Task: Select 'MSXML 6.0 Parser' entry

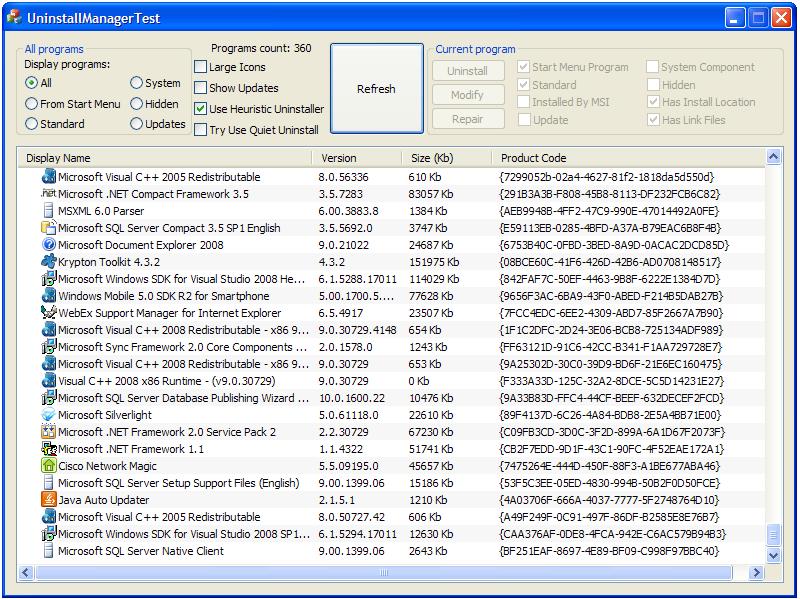Action: [x=101, y=211]
